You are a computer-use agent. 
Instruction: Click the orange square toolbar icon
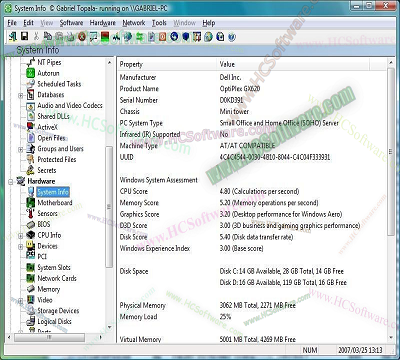coord(162,36)
